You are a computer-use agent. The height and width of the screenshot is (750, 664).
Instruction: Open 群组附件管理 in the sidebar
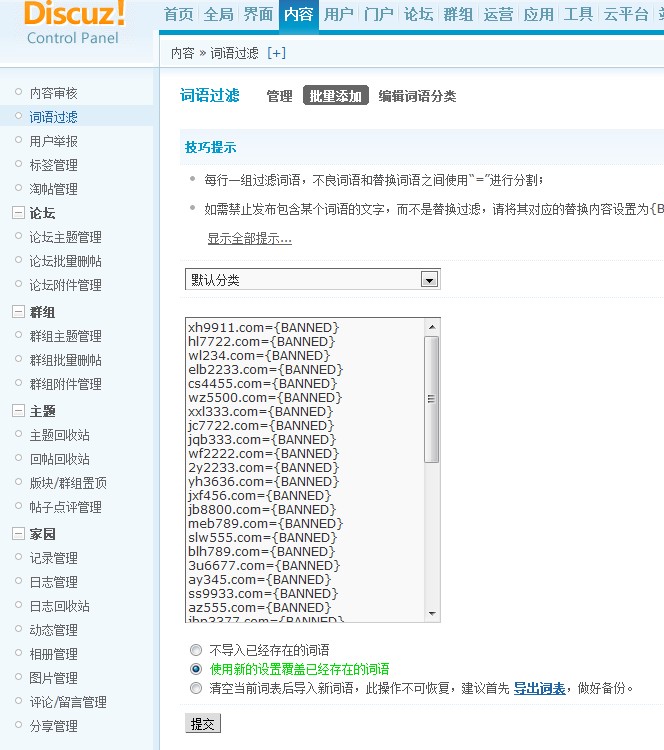66,384
